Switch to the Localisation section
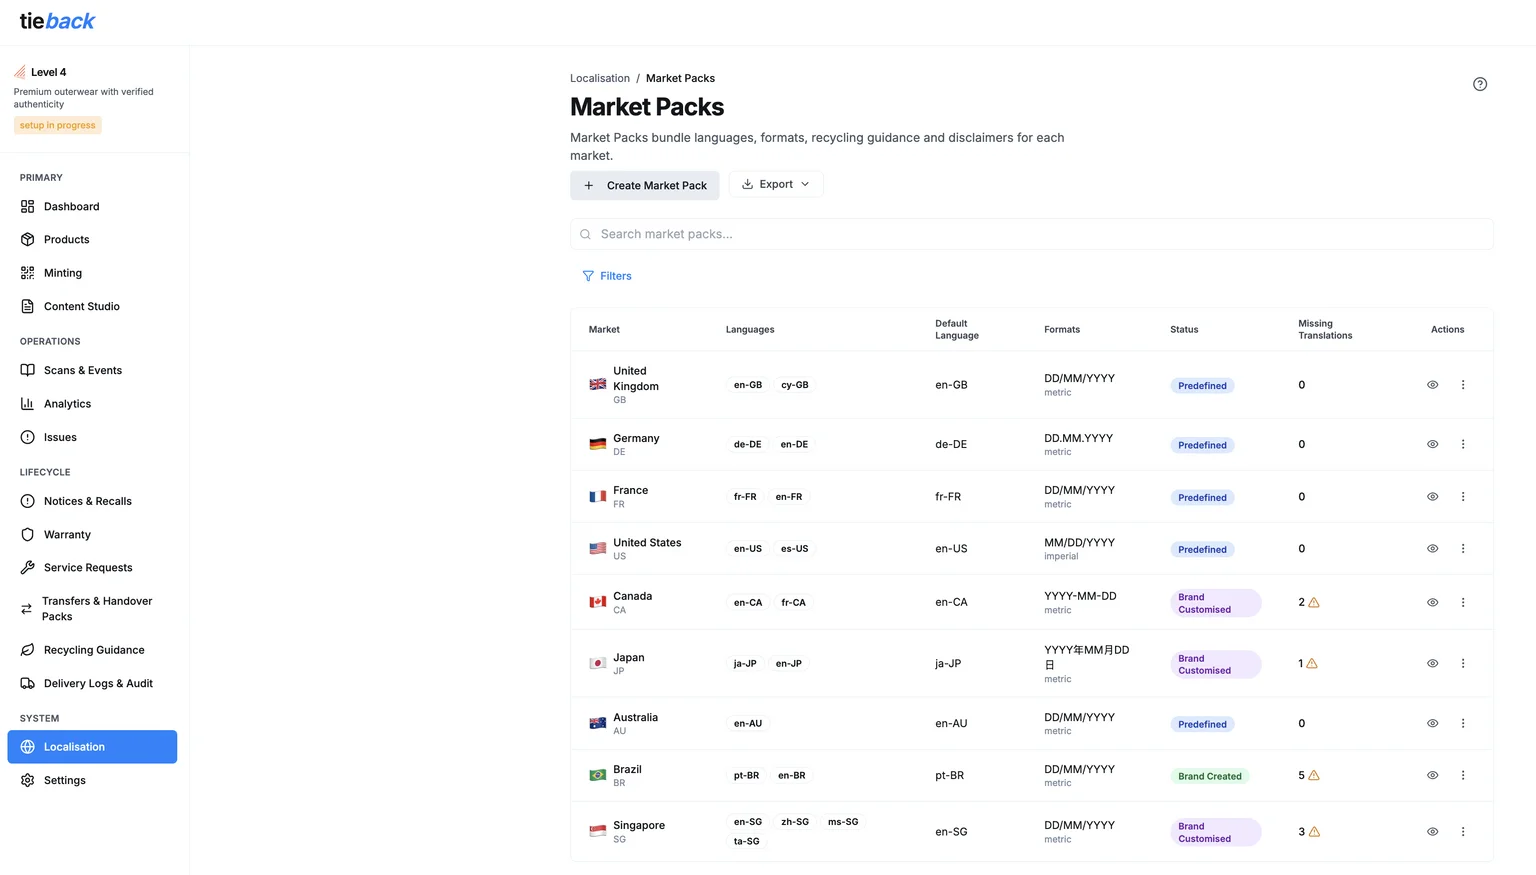The image size is (1536, 875). coord(75,746)
